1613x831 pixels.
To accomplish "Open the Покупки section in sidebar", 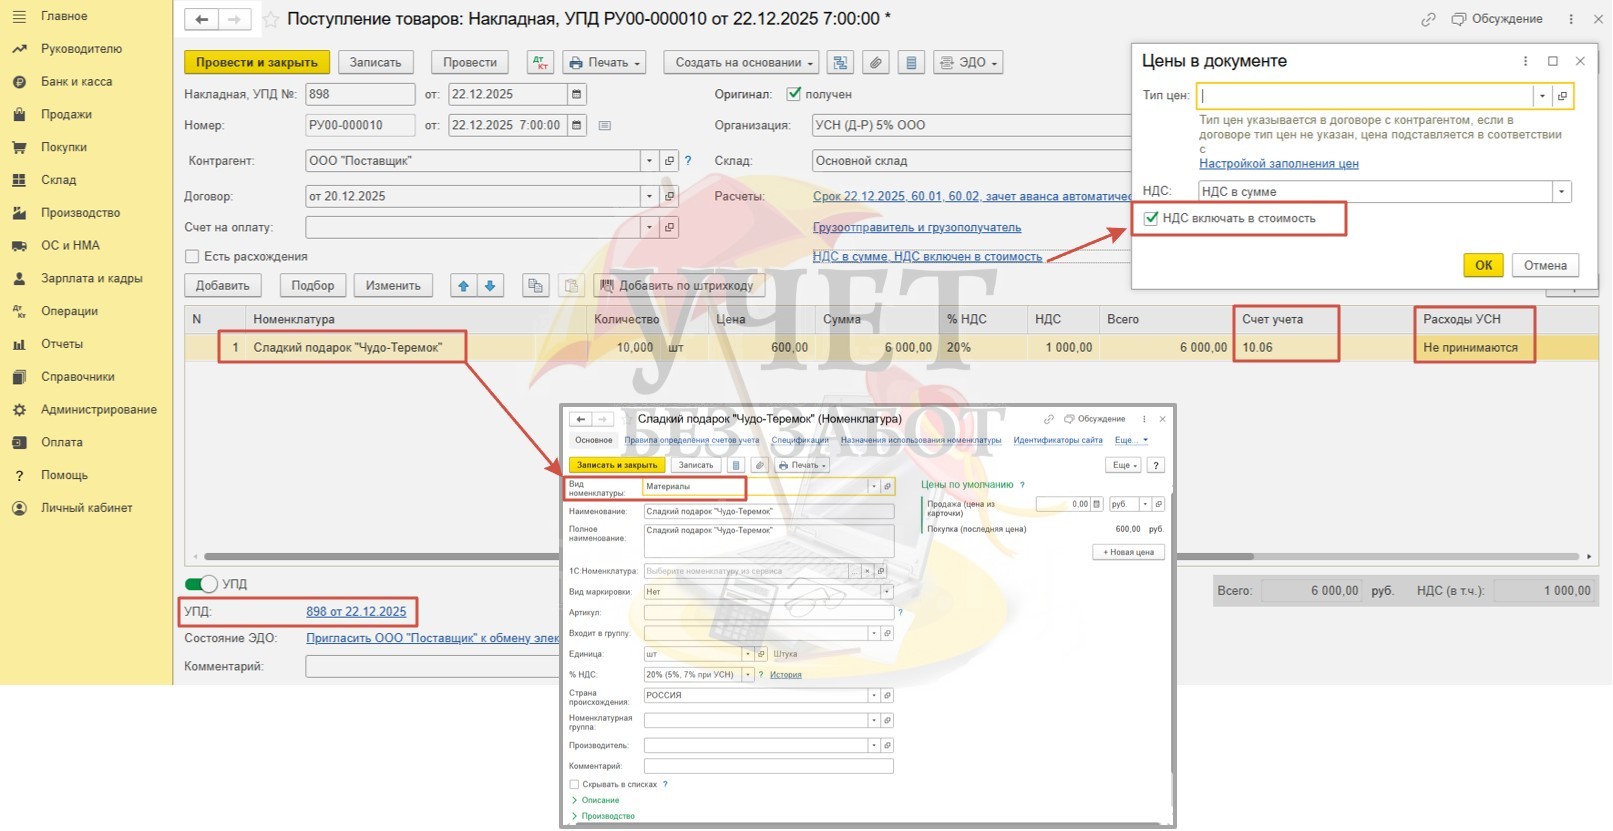I will [64, 147].
